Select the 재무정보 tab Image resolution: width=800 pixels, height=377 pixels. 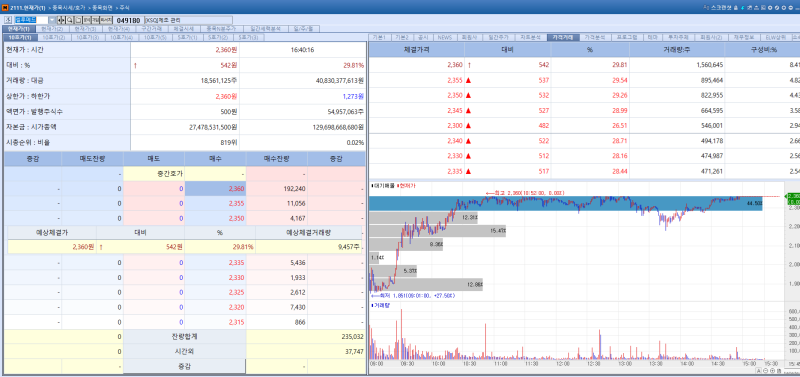[x=743, y=37]
